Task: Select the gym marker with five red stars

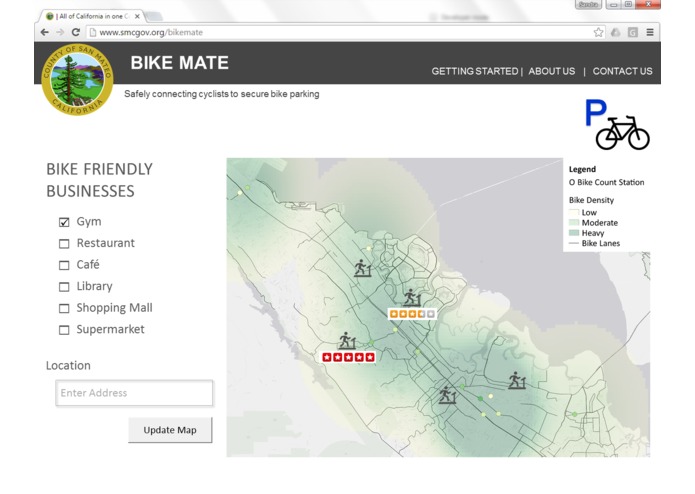Action: coord(347,341)
